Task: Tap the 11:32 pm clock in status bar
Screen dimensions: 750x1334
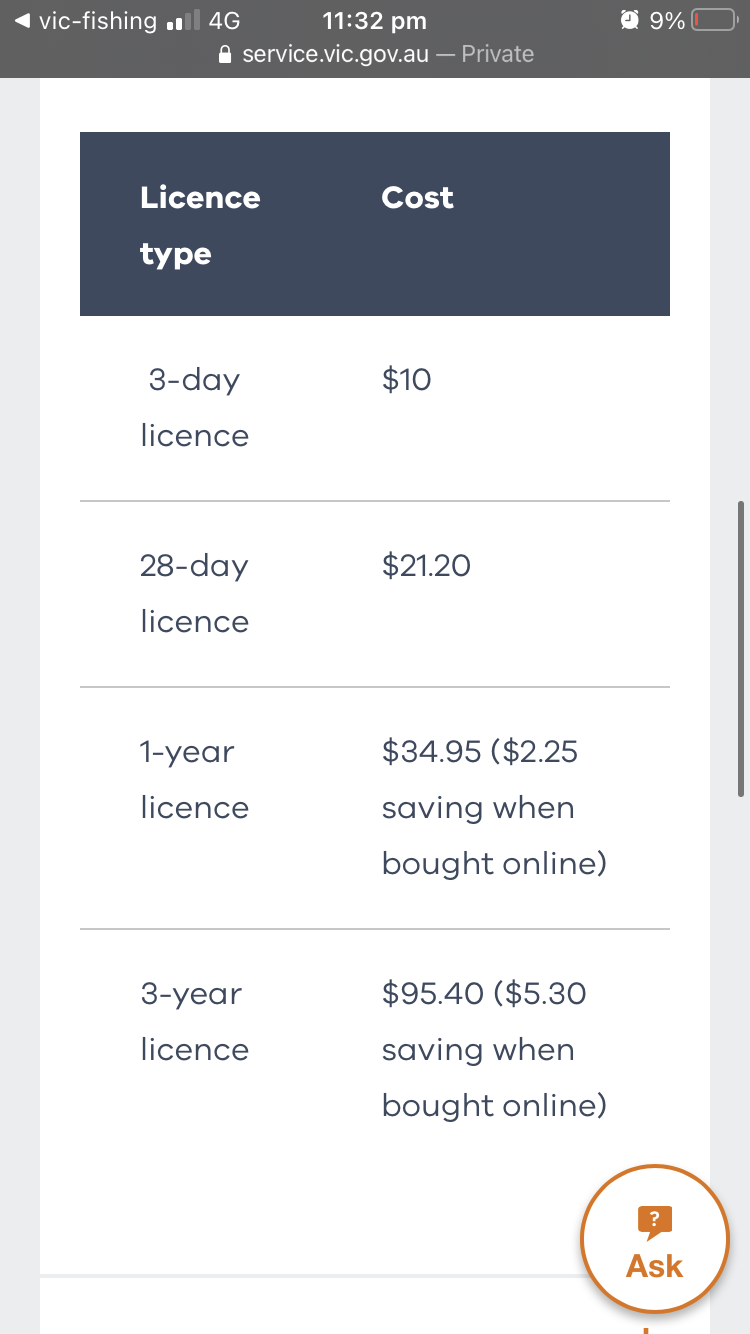Action: (x=375, y=20)
